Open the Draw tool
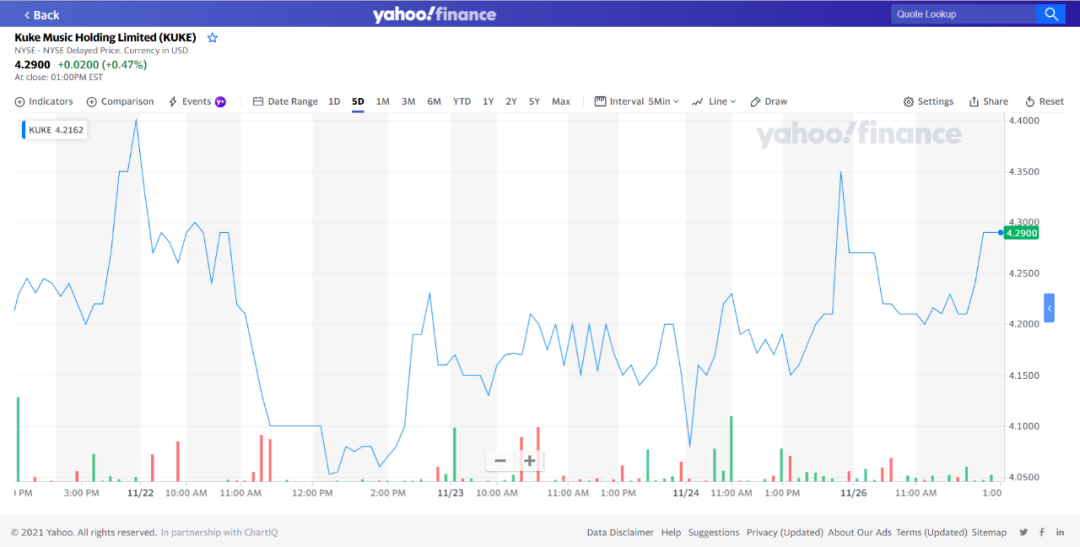Viewport: 1080px width, 547px height. (x=769, y=102)
